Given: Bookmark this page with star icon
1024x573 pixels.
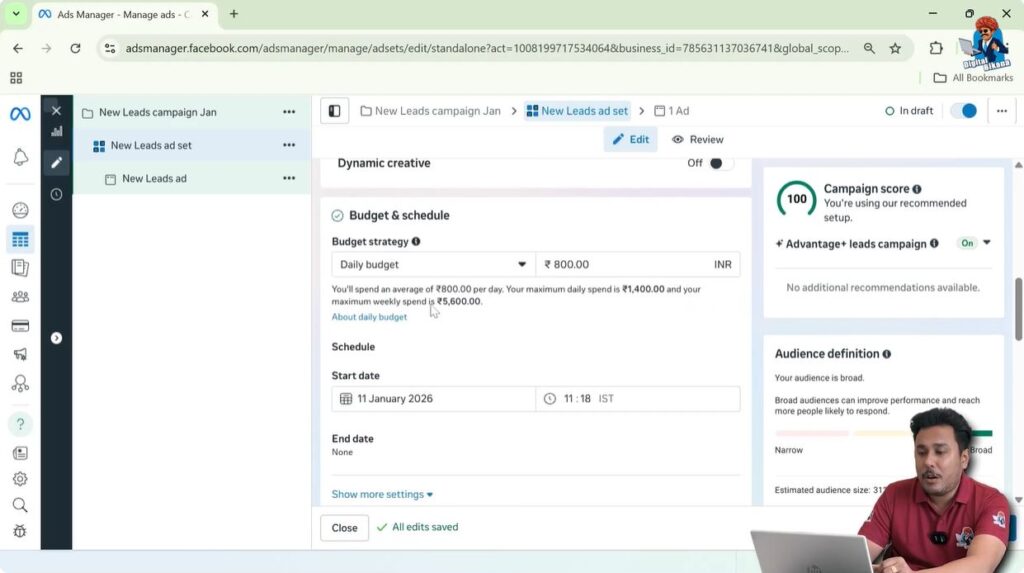Looking at the screenshot, I should pyautogui.click(x=895, y=48).
